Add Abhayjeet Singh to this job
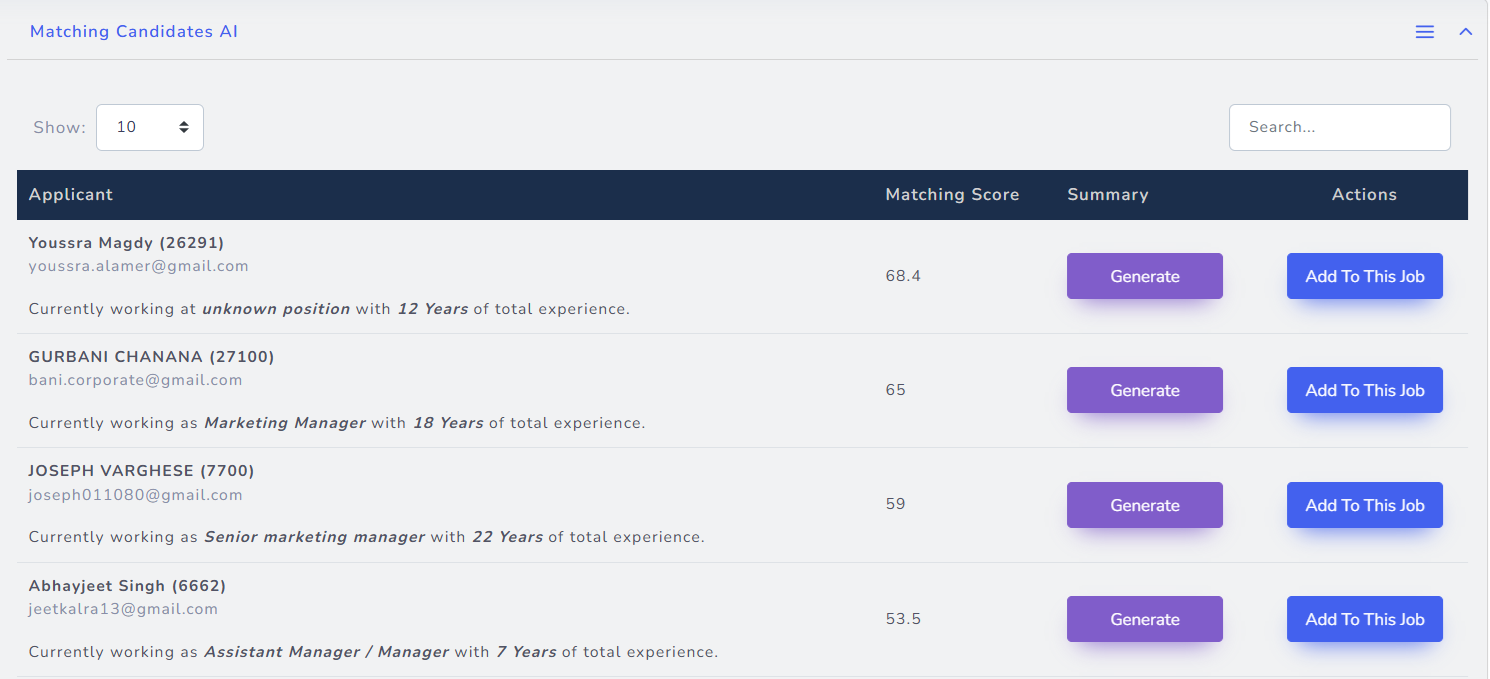Image resolution: width=1490 pixels, height=679 pixels. (1364, 619)
